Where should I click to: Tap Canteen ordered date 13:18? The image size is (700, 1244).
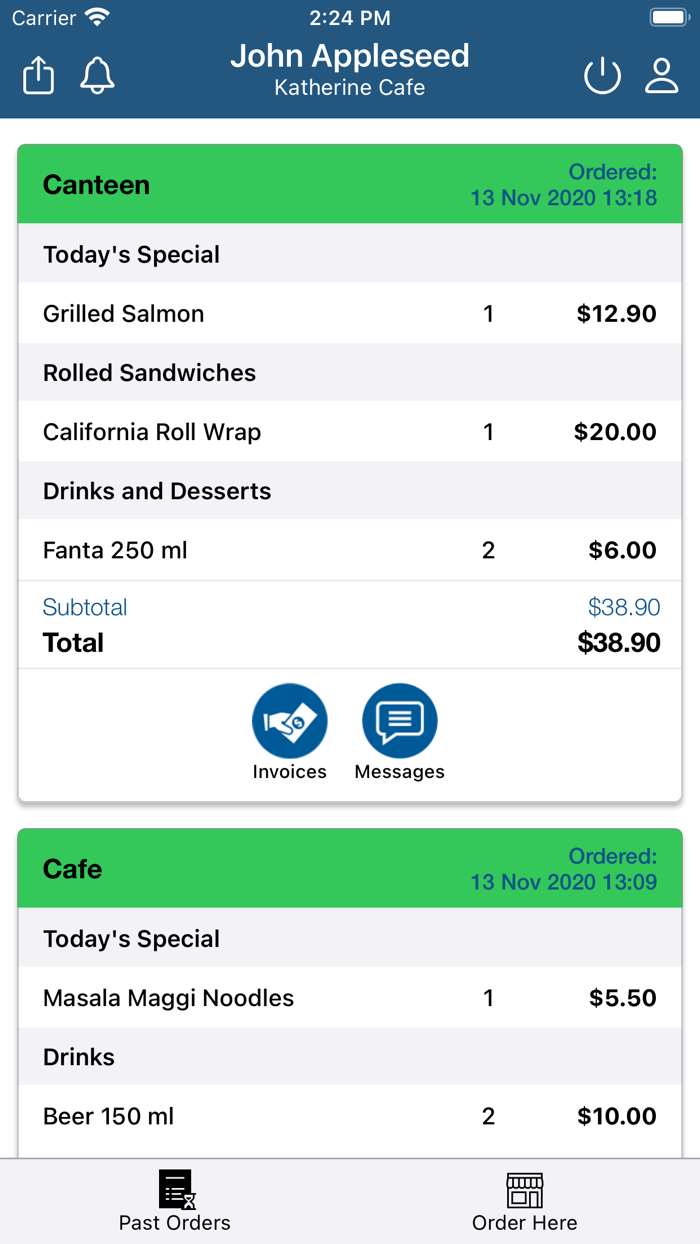pyautogui.click(x=564, y=197)
